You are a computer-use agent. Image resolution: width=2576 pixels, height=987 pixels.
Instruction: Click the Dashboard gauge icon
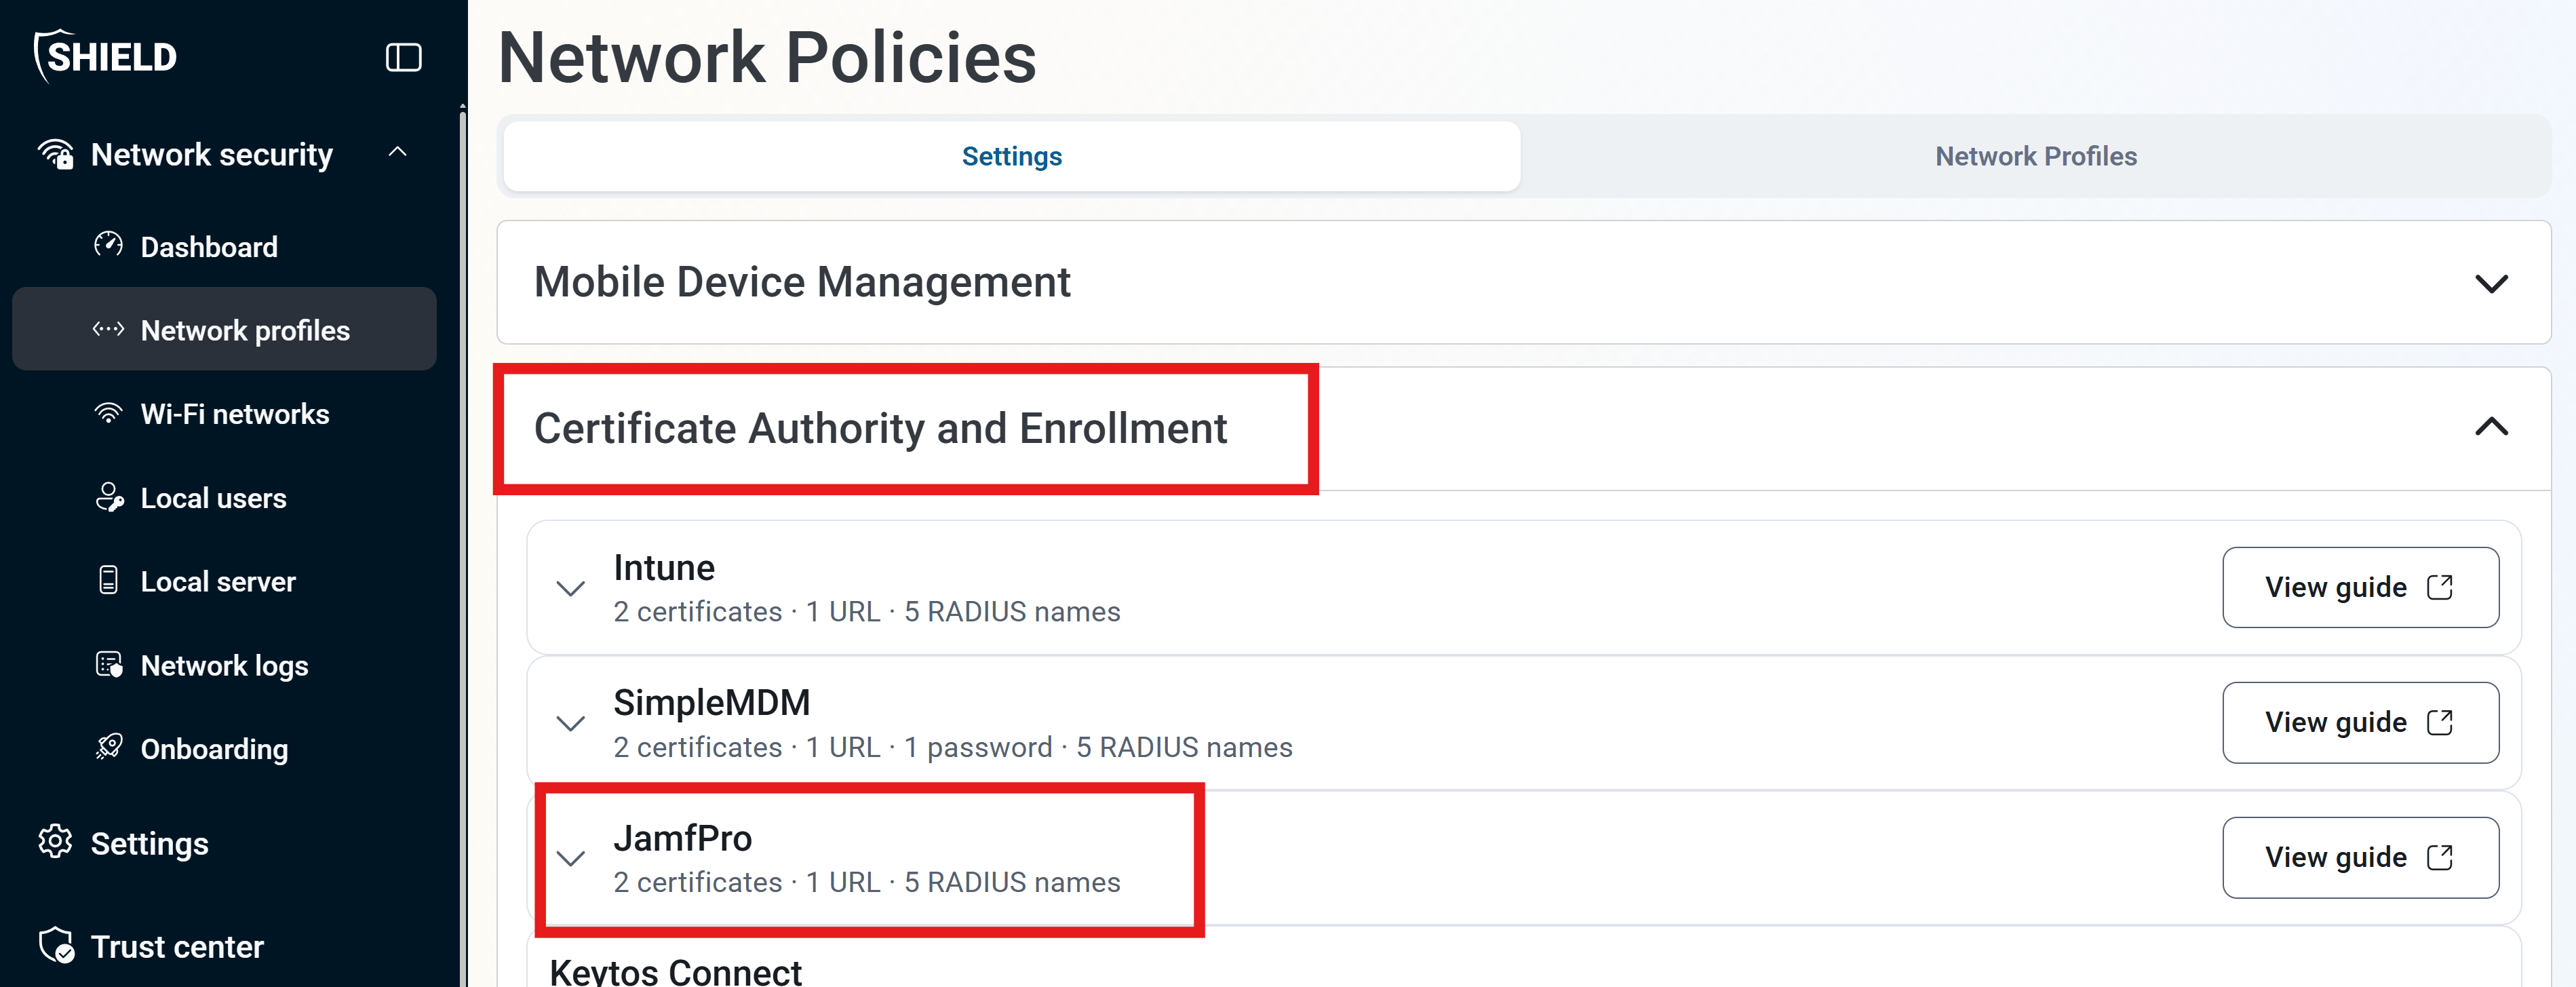tap(108, 245)
